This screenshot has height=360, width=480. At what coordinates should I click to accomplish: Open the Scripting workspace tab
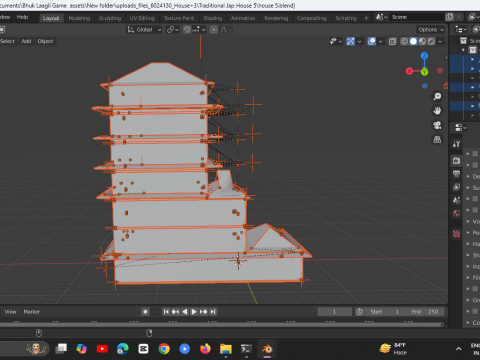(346, 18)
